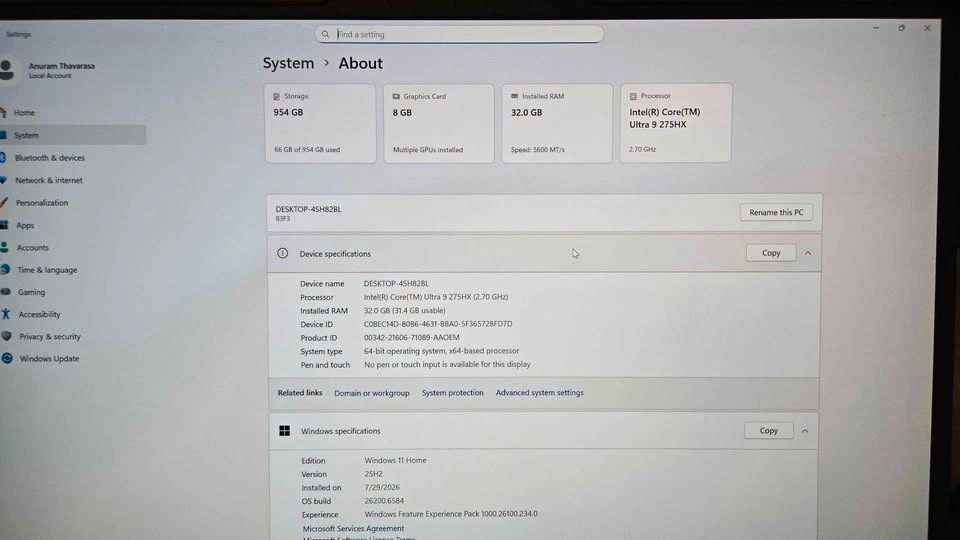The height and width of the screenshot is (540, 960).
Task: Click the Windows logo beside Windows specifications
Action: tap(285, 430)
